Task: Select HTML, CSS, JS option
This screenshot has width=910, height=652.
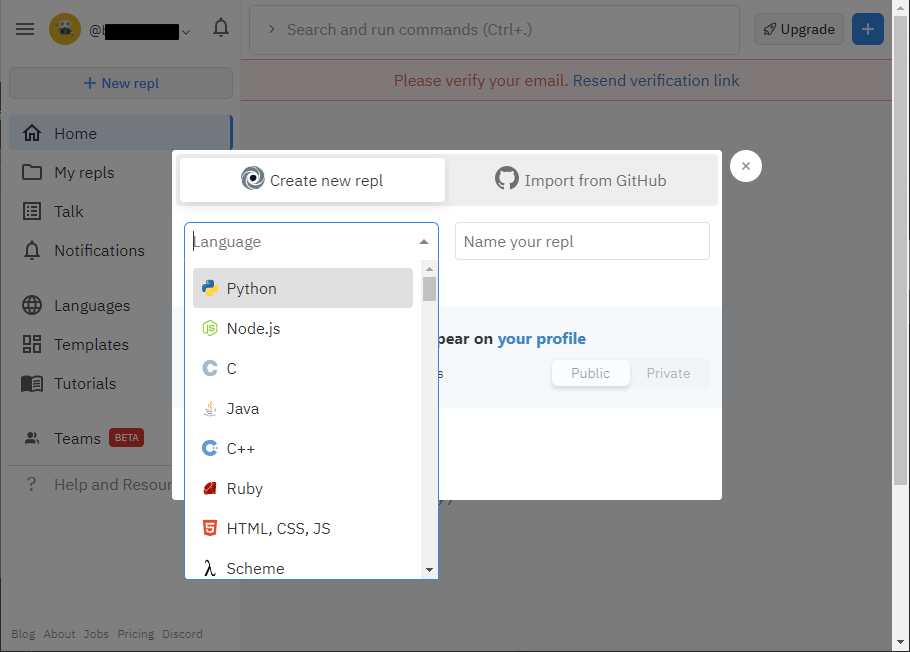Action: [x=302, y=528]
